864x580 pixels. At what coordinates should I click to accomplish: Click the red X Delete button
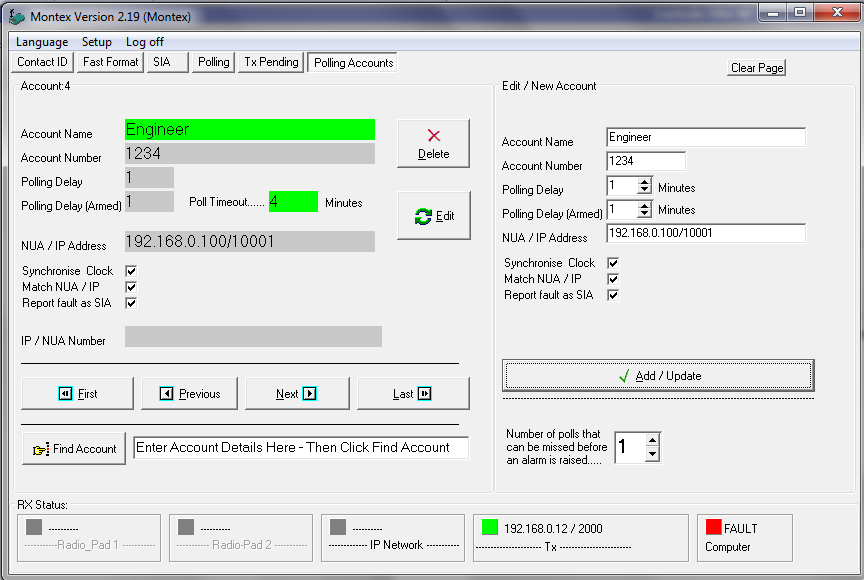coord(433,144)
